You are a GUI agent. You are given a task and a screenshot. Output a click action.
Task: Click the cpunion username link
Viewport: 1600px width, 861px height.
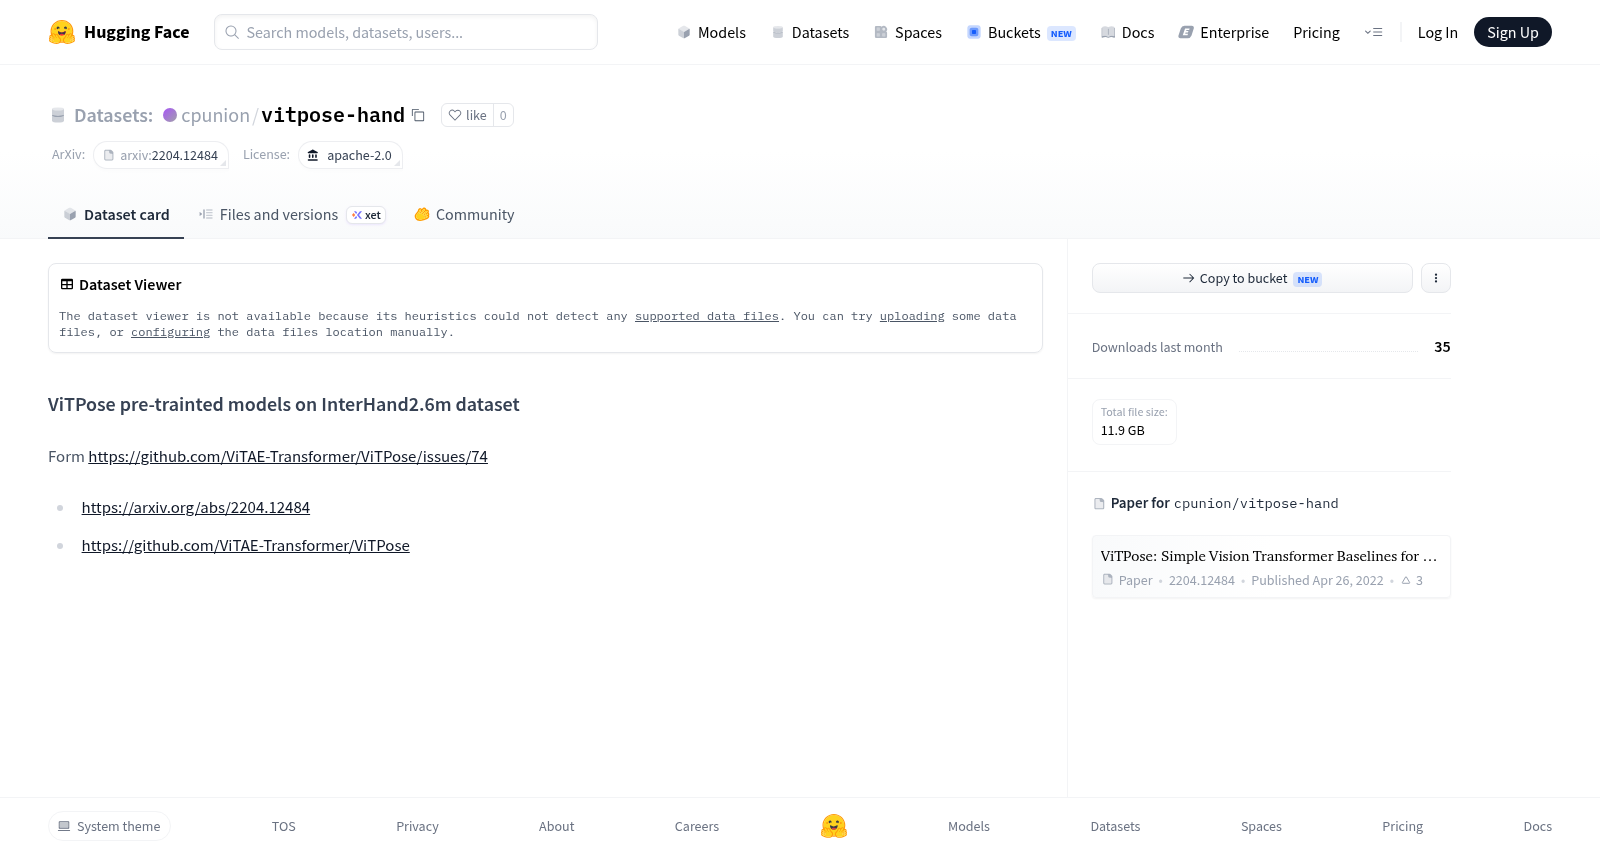coord(215,115)
